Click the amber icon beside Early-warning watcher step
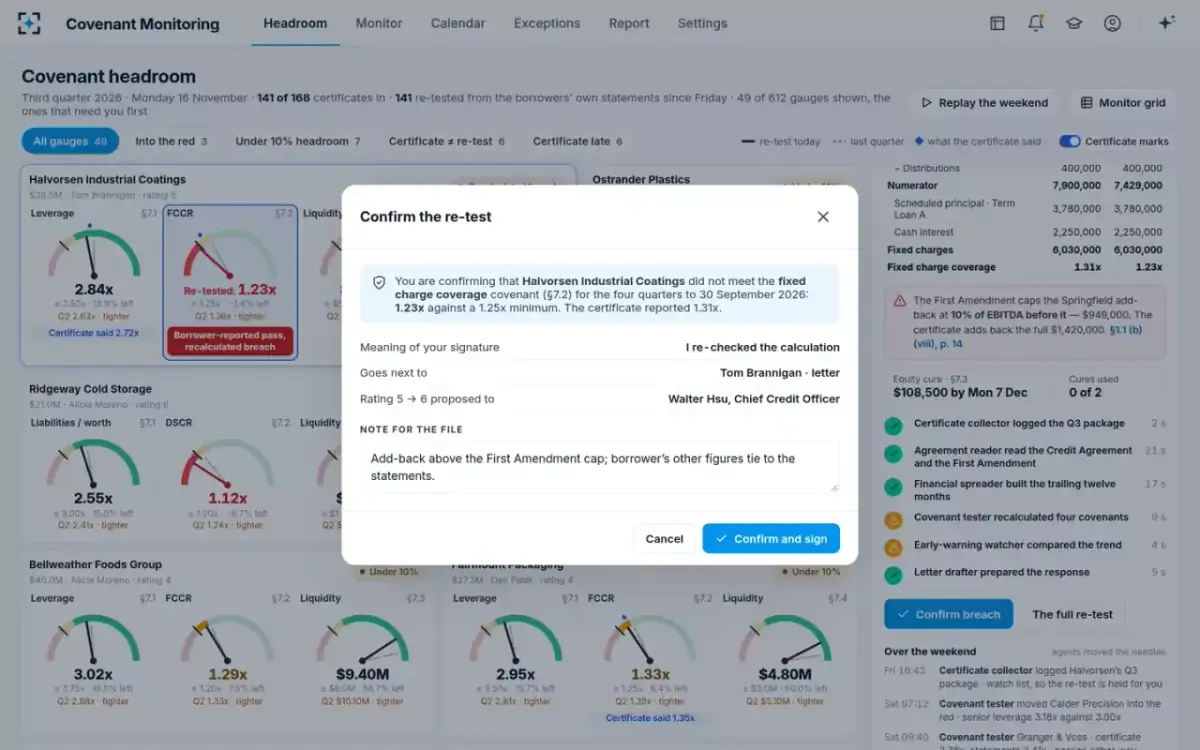The width and height of the screenshot is (1200, 750). pos(893,547)
